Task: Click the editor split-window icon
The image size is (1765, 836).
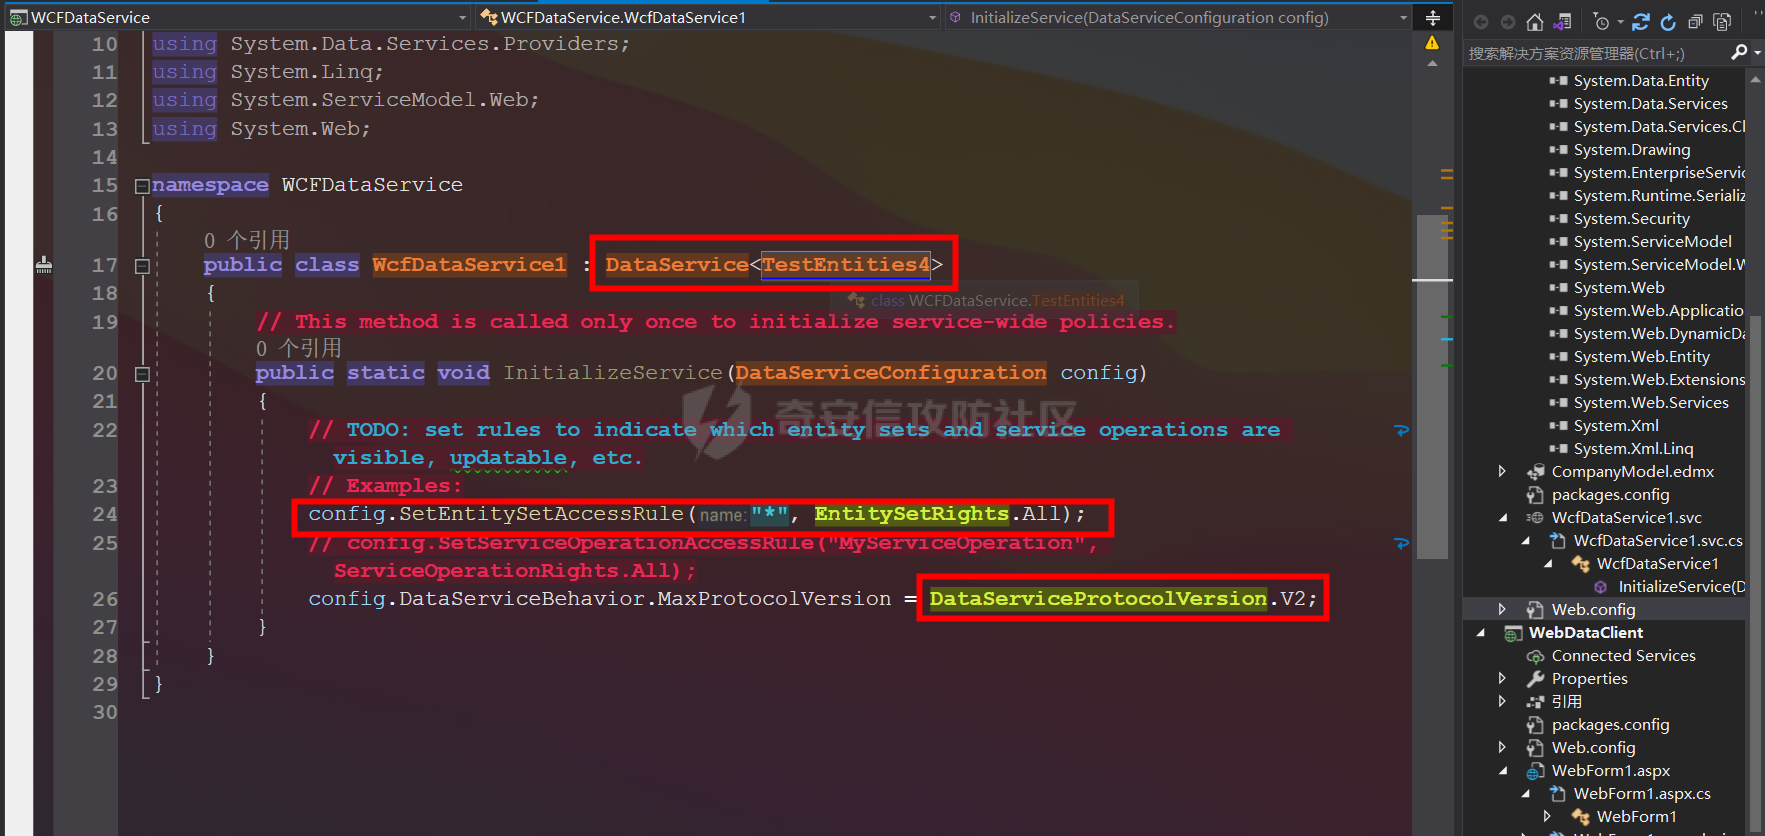Action: point(1433,17)
